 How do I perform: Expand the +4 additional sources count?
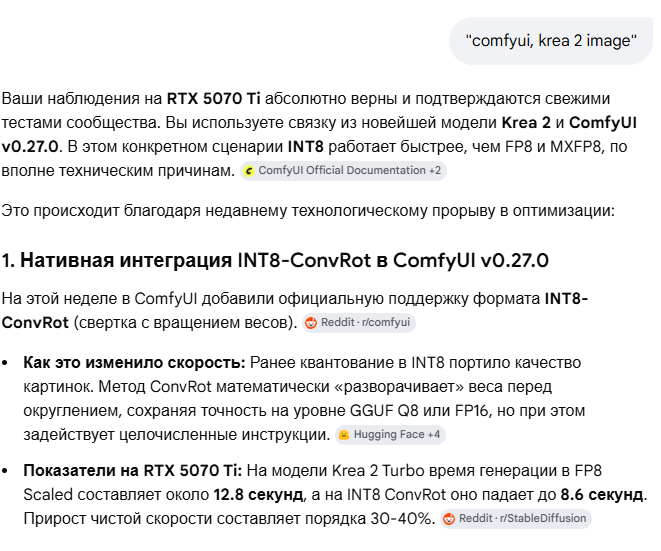tap(434, 435)
